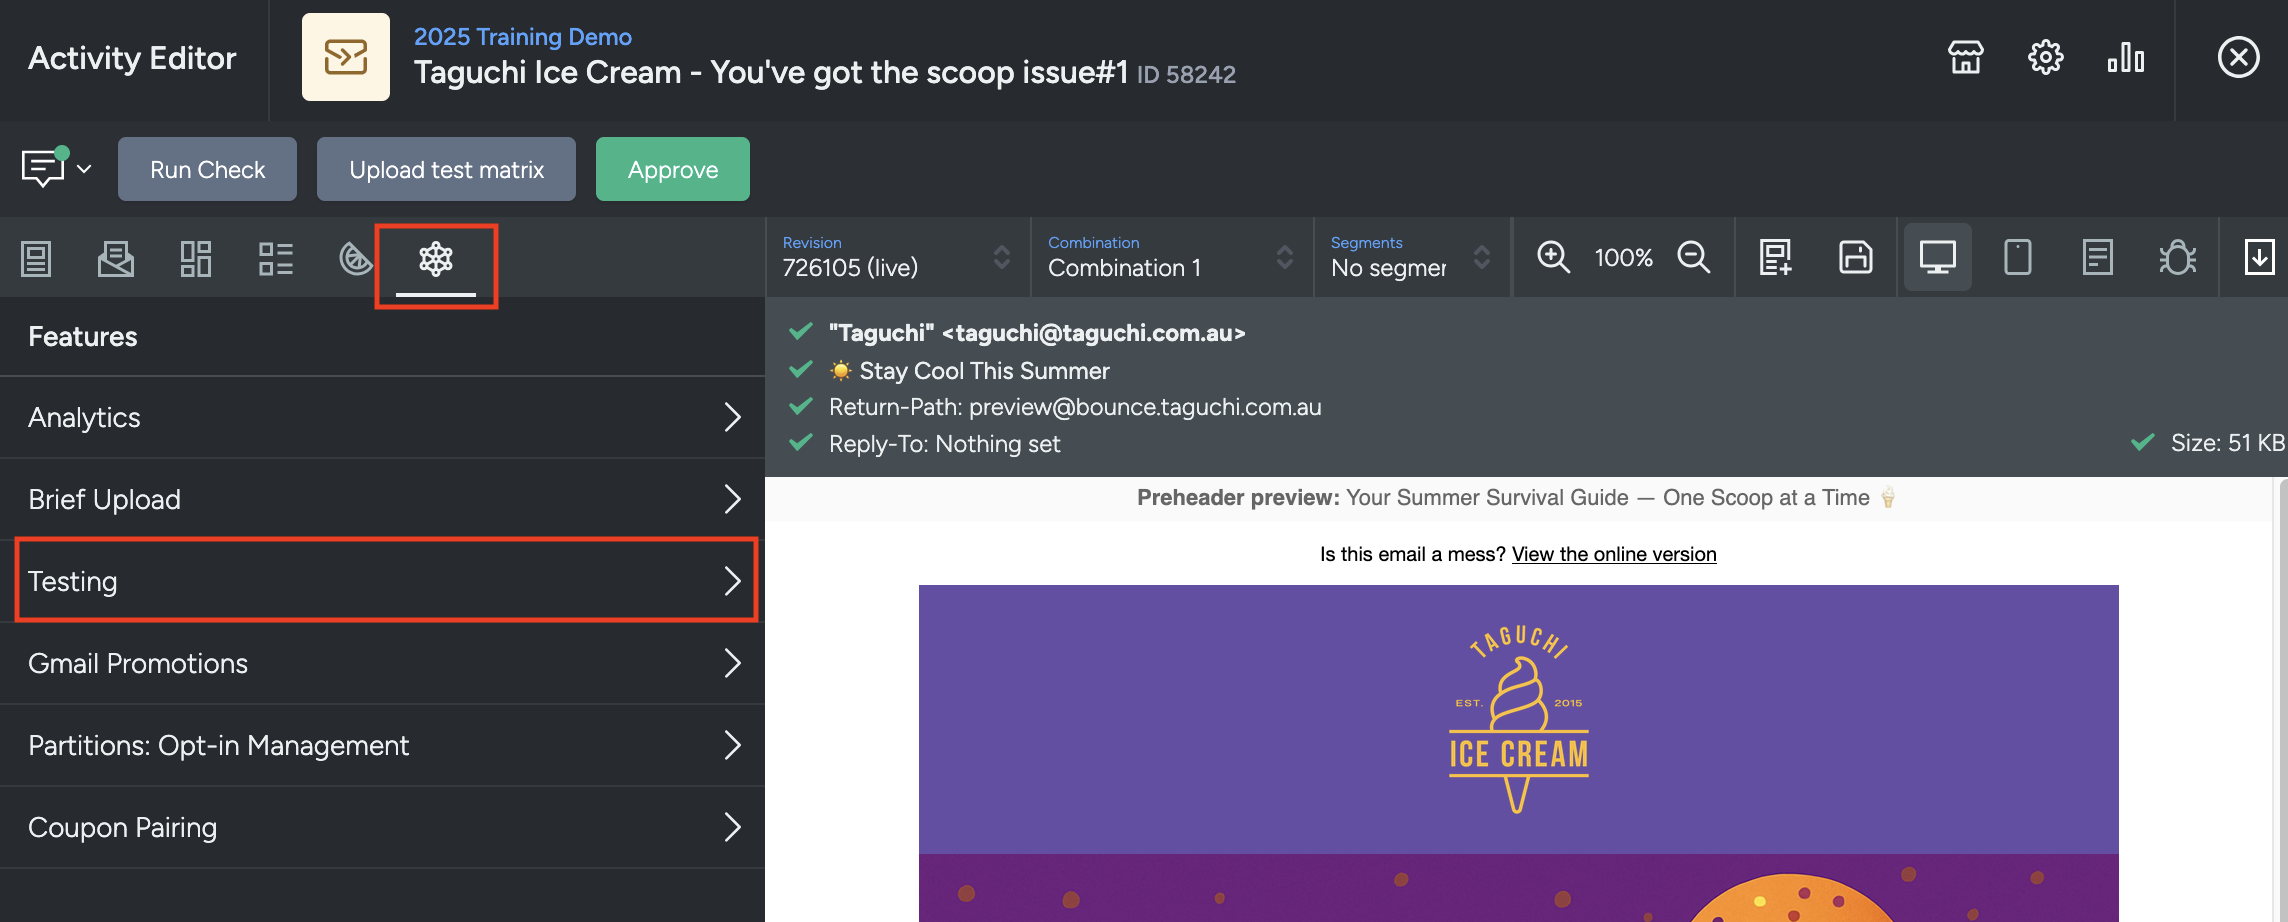Click the download arrow icon
Screen dimensions: 2288x922
2259,258
